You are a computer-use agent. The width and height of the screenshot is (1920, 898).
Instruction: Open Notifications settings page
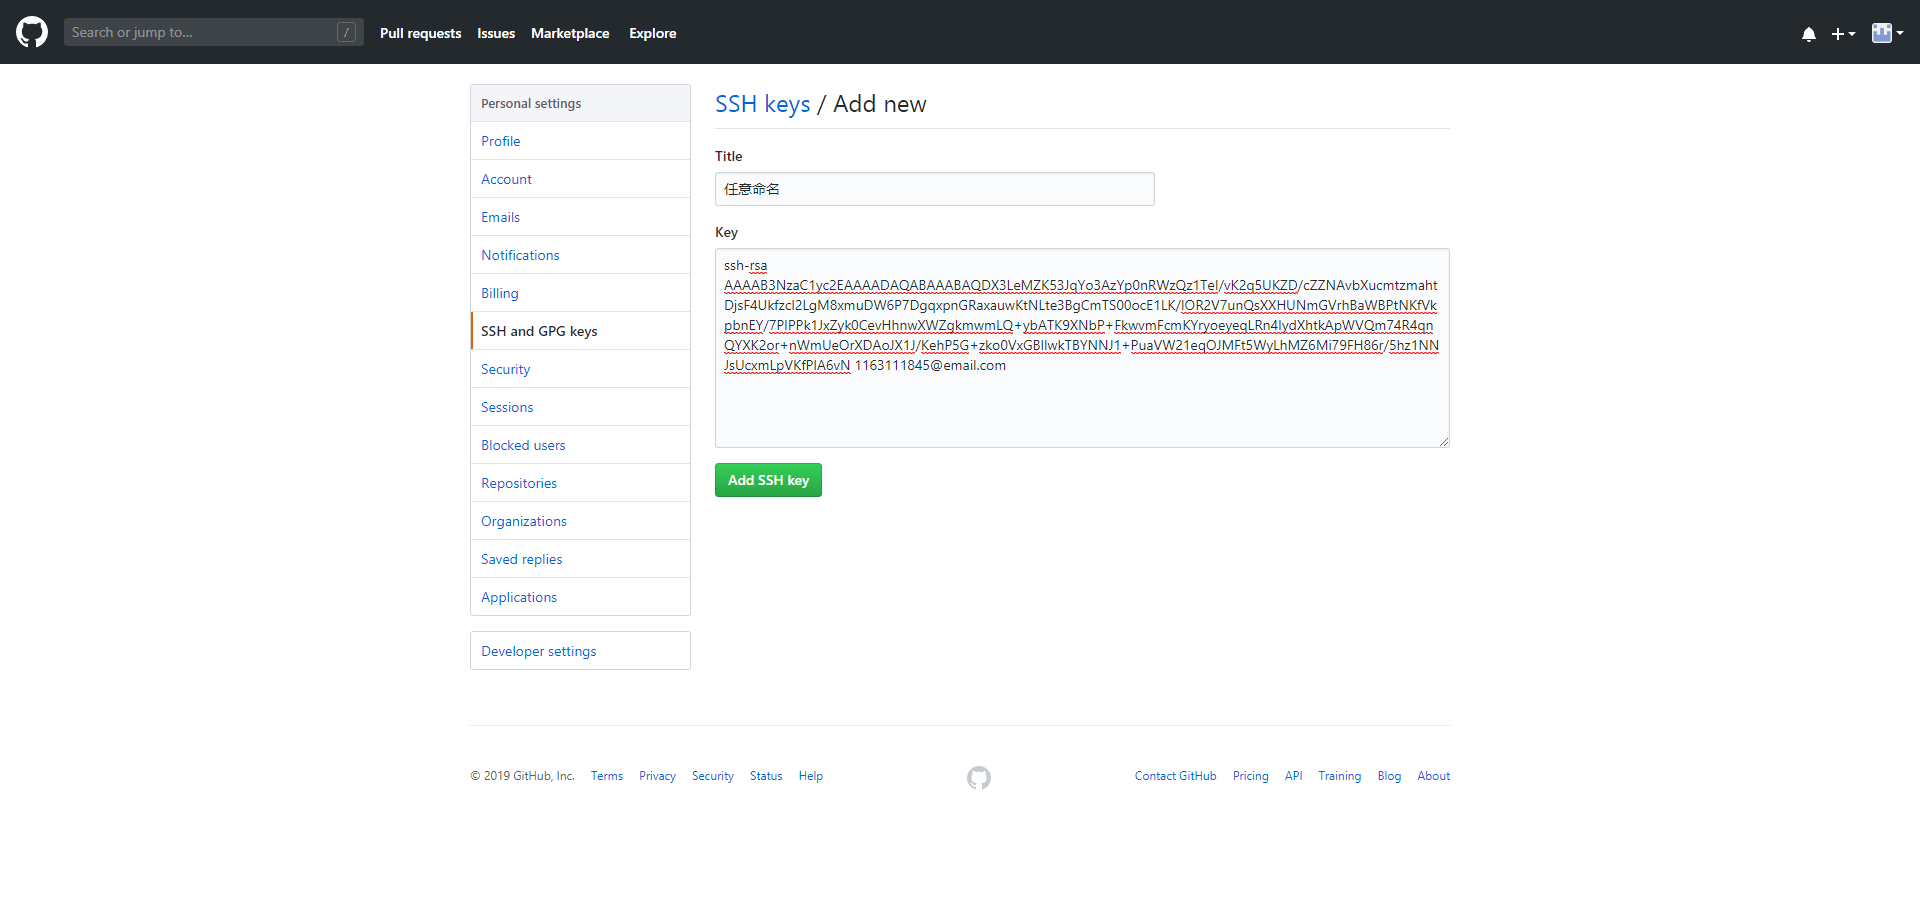click(x=580, y=255)
